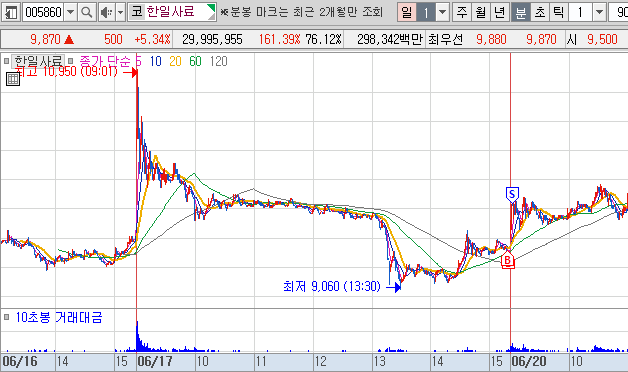Click the 한일사료 chart legend label

click(38, 61)
